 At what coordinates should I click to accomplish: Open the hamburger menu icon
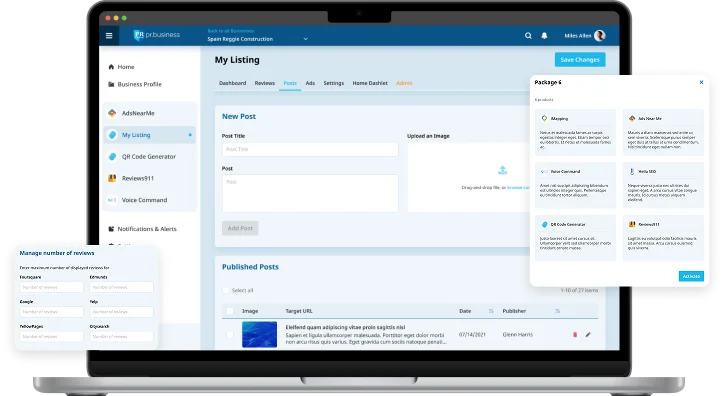point(109,36)
